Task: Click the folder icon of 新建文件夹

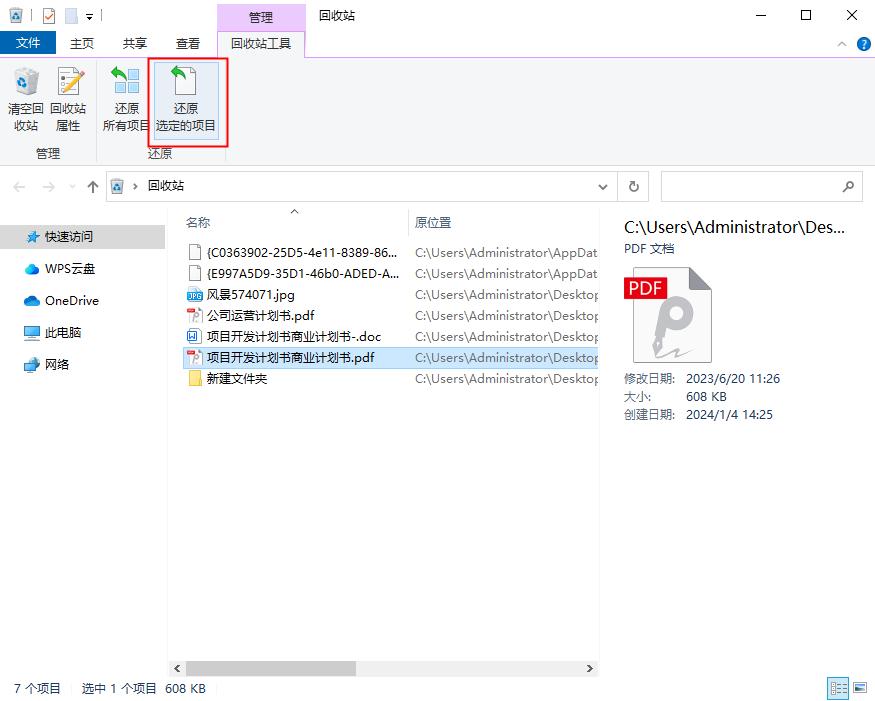Action: pos(195,378)
